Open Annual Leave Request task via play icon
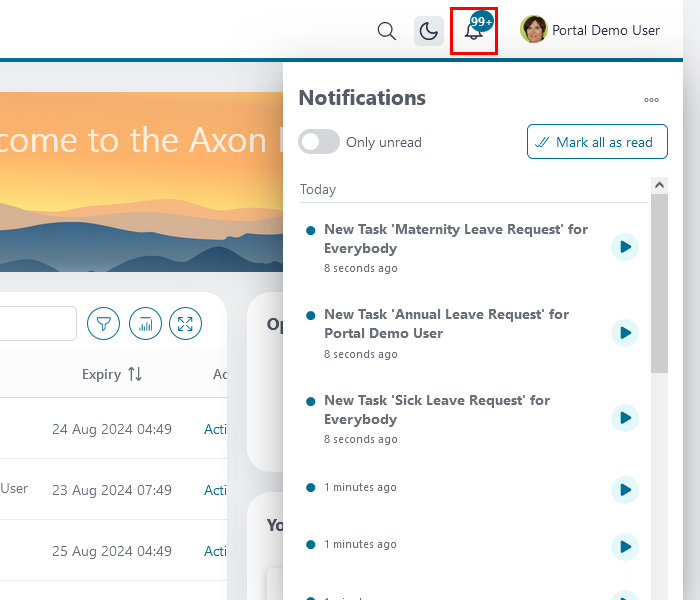 coord(625,333)
